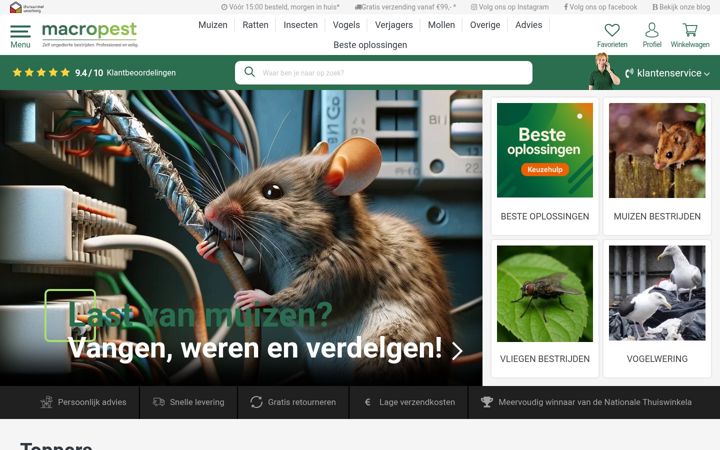Screen dimensions: 720x450
Task: Click the phone icon beside klantenservice
Action: tap(629, 73)
